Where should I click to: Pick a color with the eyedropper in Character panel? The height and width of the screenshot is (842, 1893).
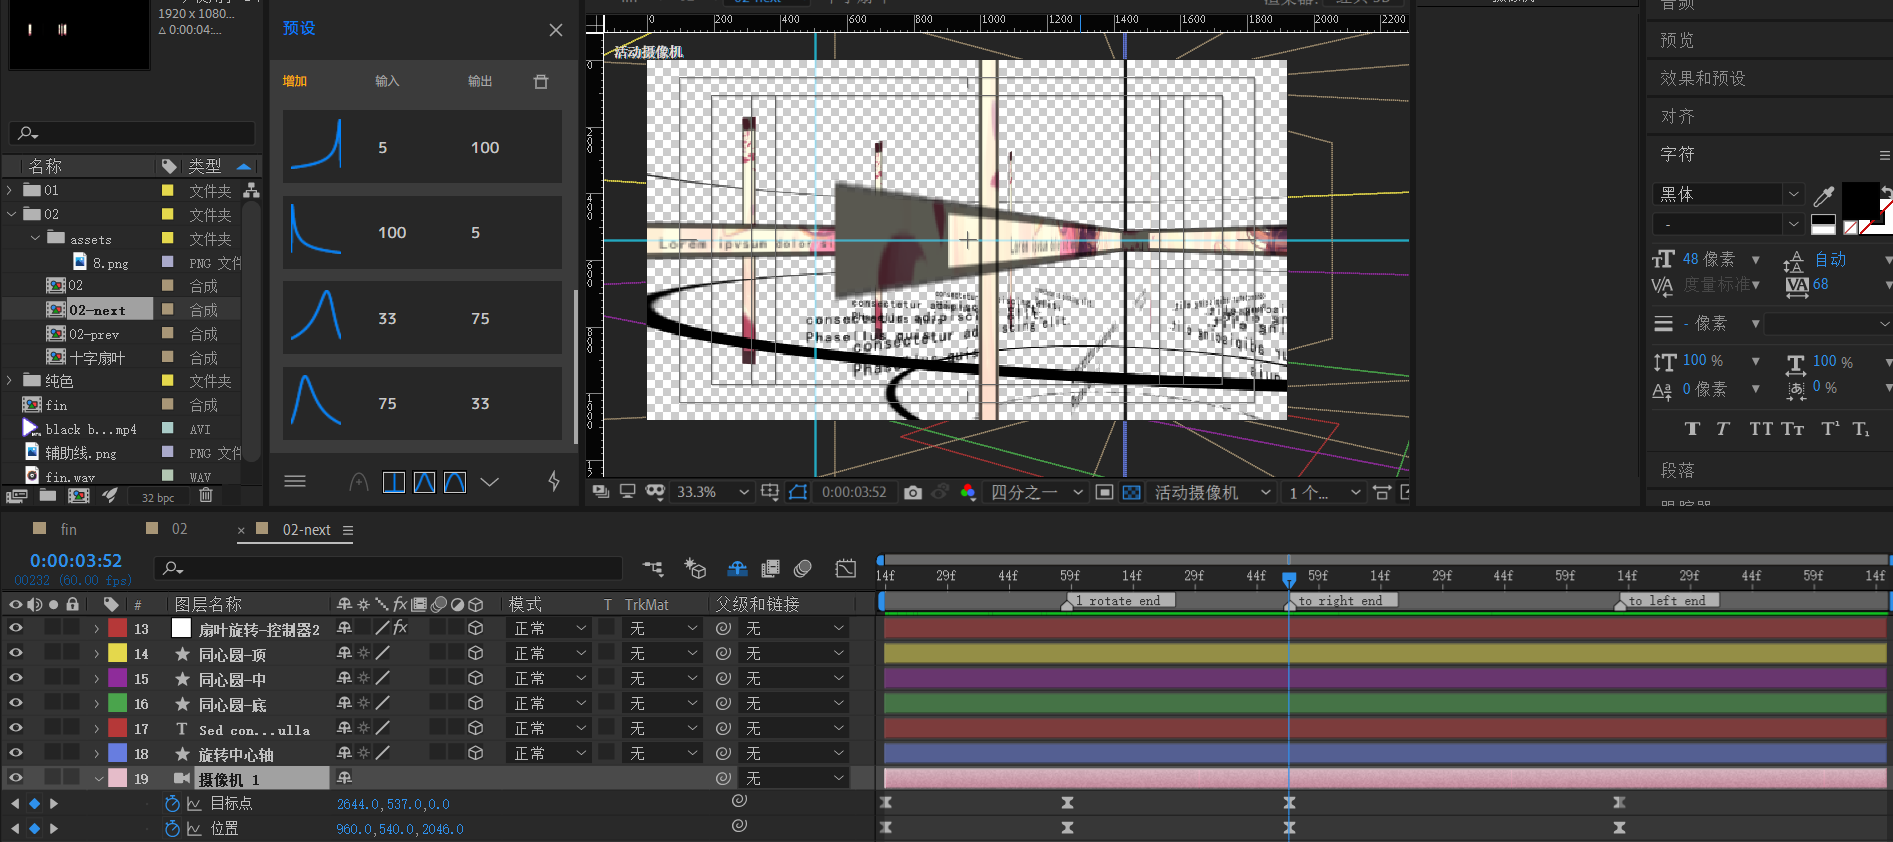(x=1824, y=196)
